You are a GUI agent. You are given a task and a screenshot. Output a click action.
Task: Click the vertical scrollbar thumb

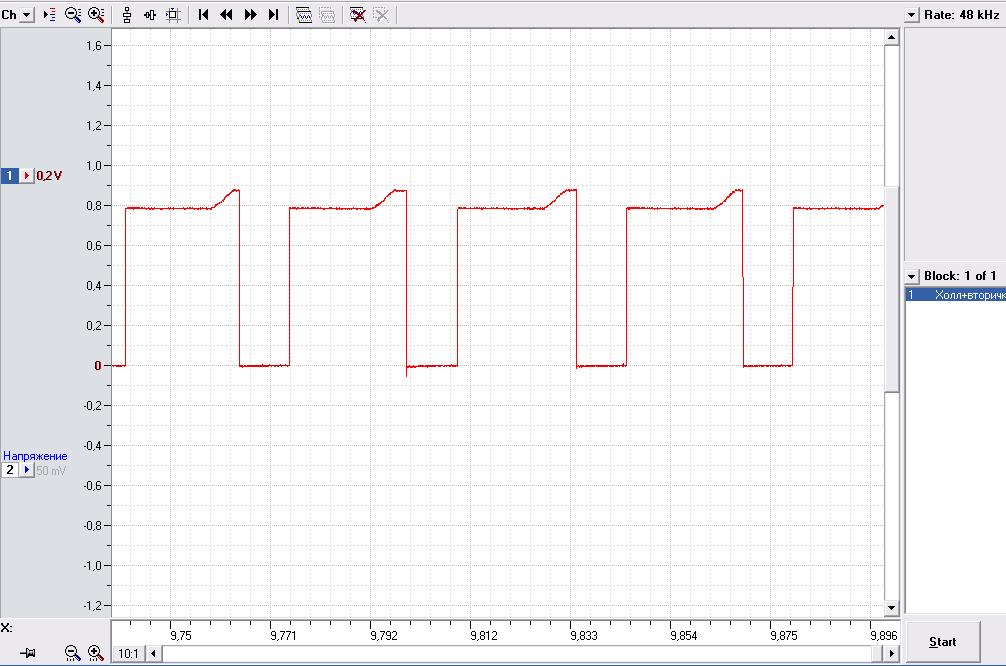coord(891,289)
